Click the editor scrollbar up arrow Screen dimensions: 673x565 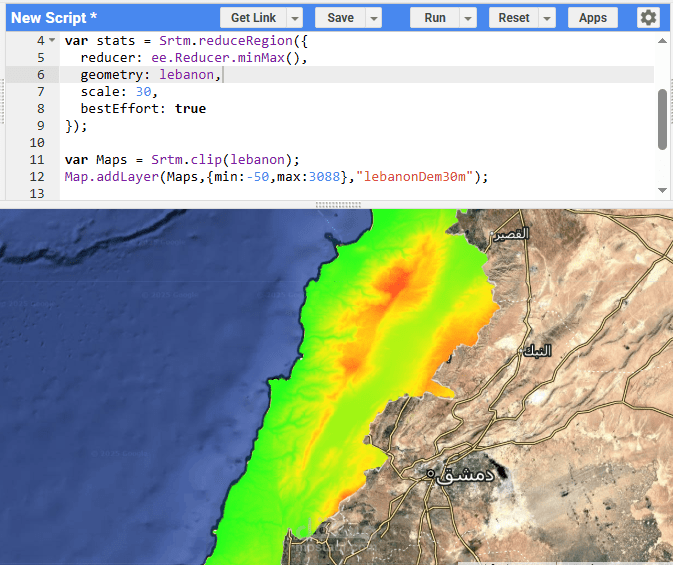point(662,41)
